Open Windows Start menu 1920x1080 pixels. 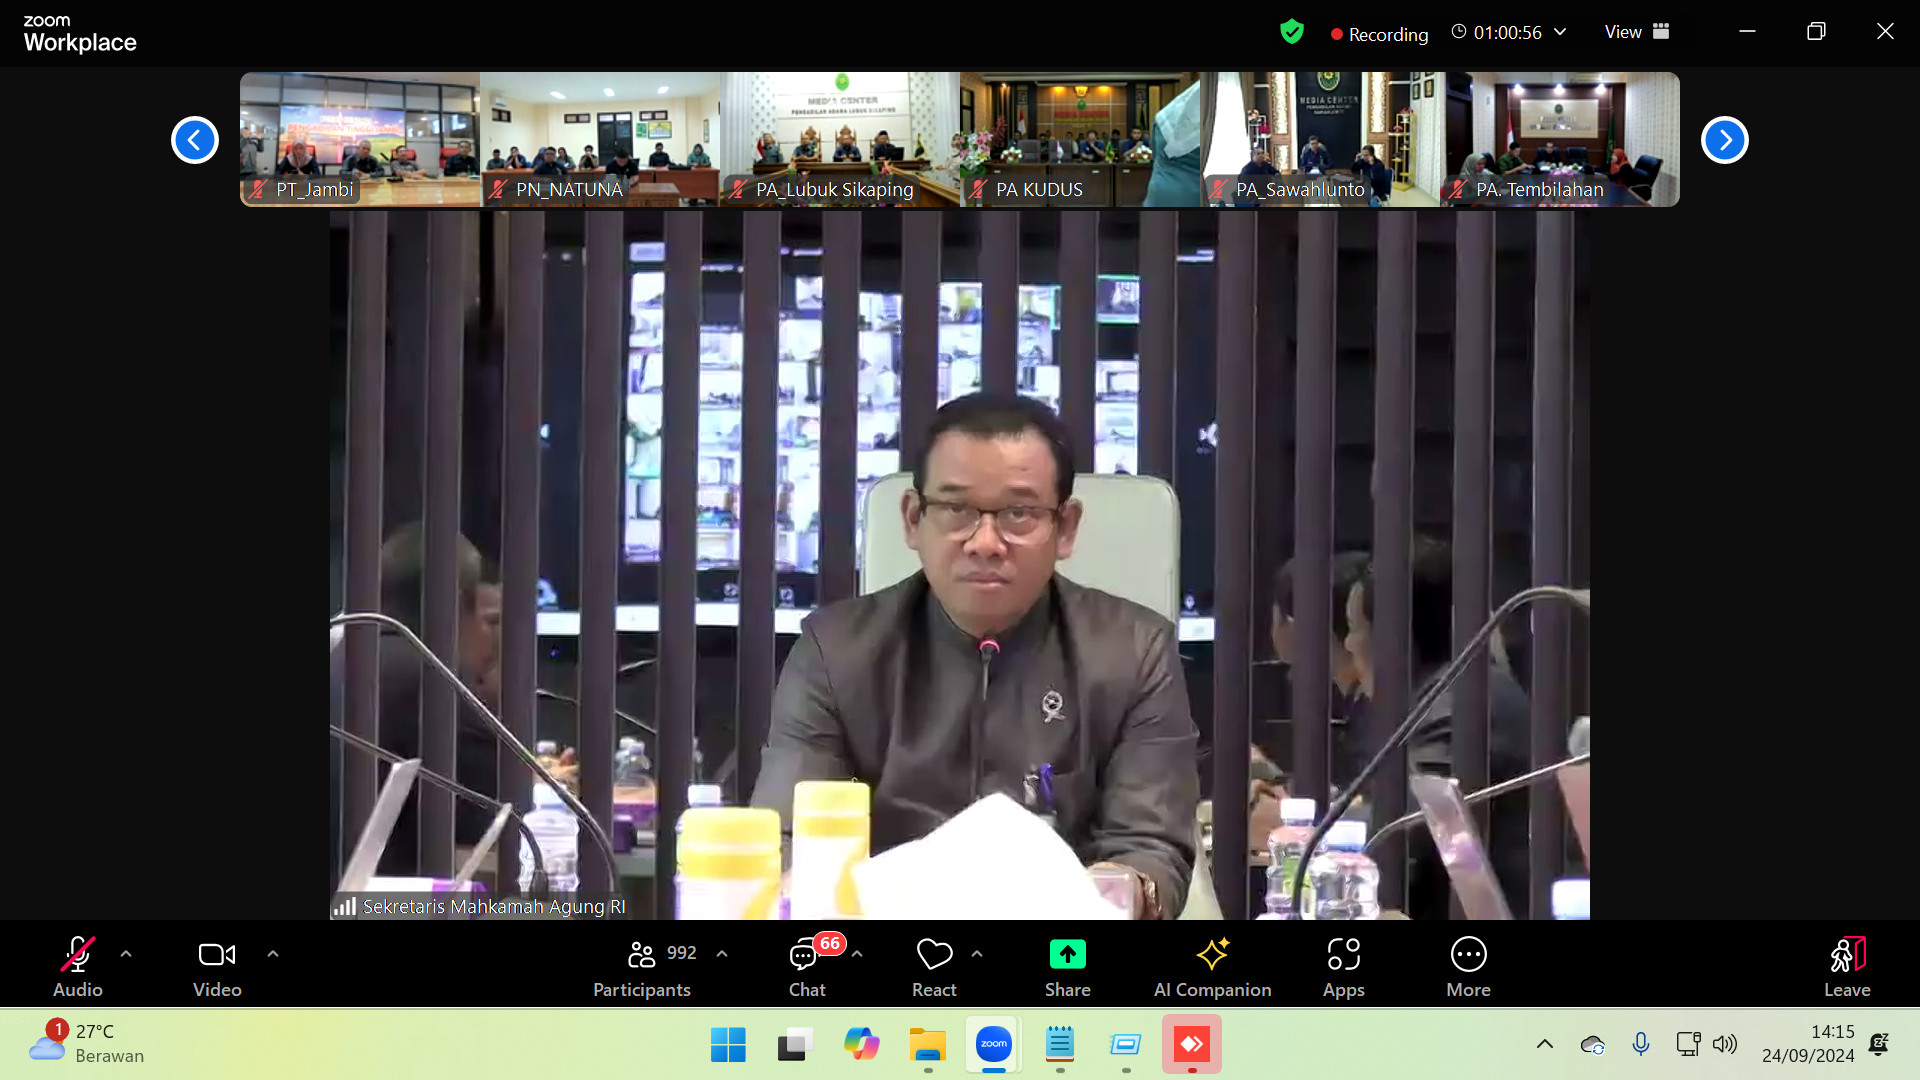(x=728, y=1045)
